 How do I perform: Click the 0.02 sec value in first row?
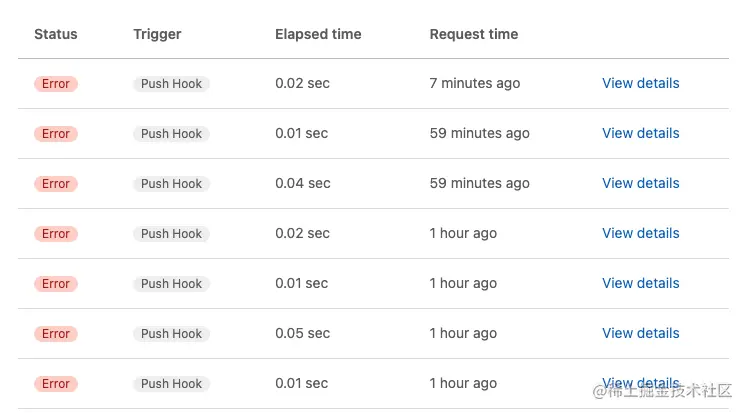302,83
